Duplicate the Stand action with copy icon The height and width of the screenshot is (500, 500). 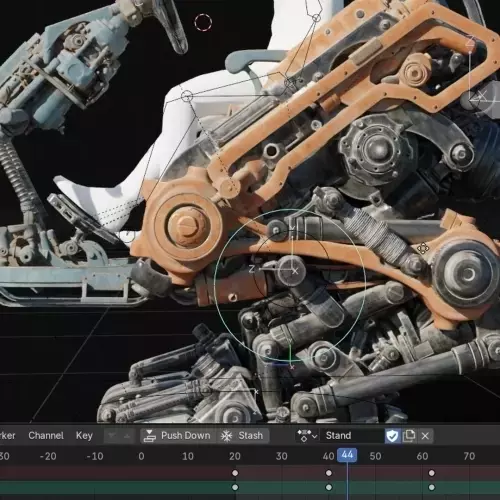[409, 436]
